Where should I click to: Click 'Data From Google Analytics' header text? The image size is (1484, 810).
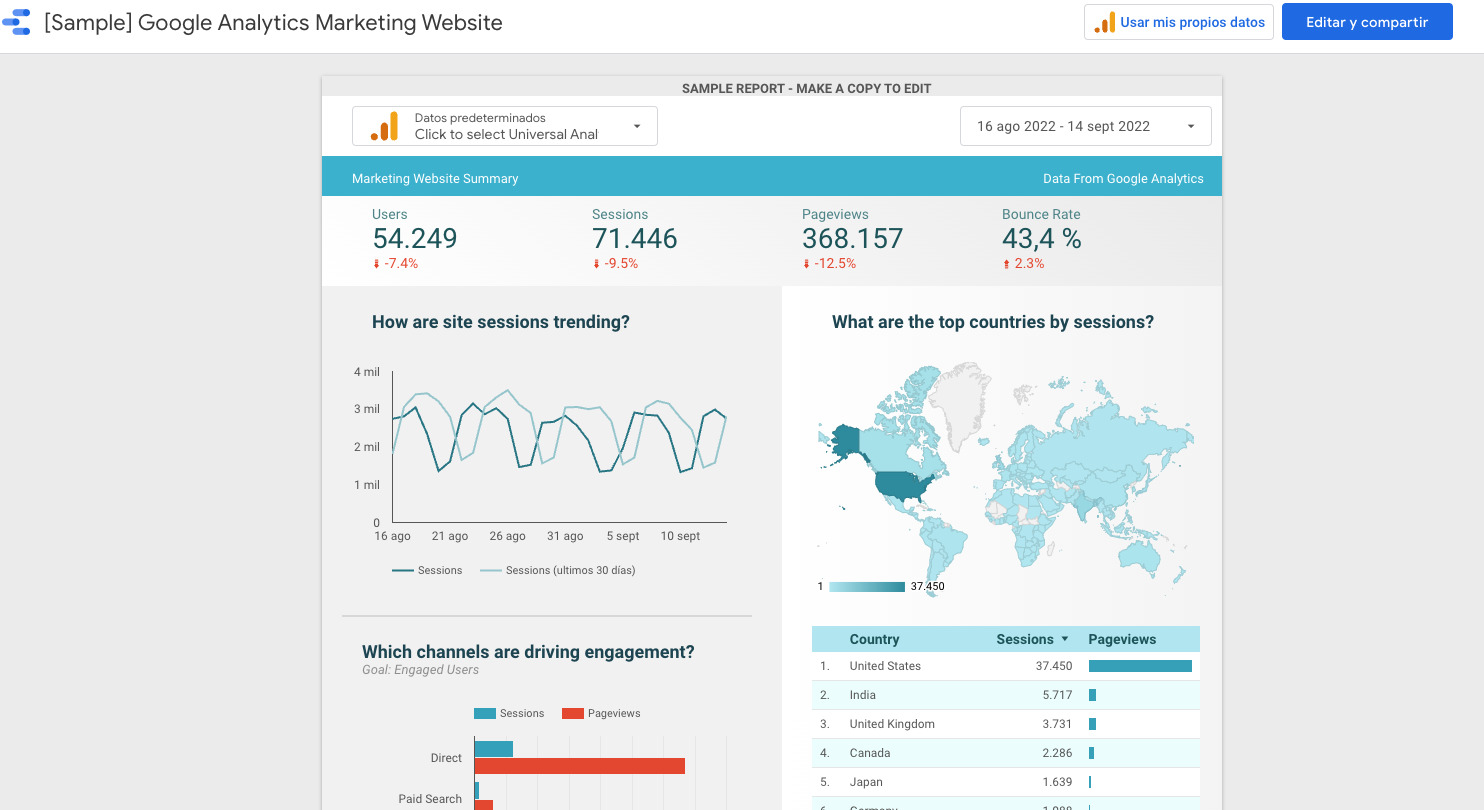pyautogui.click(x=1123, y=179)
